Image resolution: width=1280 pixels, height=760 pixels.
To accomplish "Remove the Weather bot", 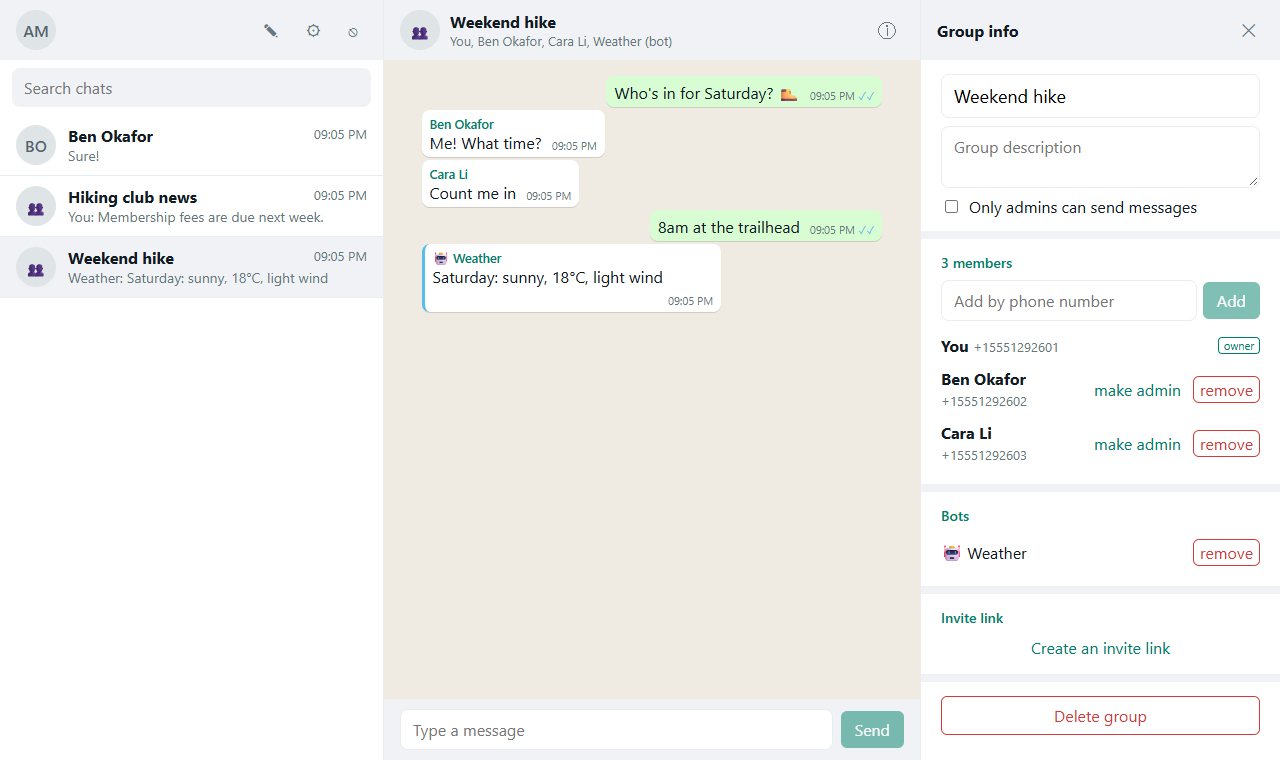I will (x=1226, y=553).
